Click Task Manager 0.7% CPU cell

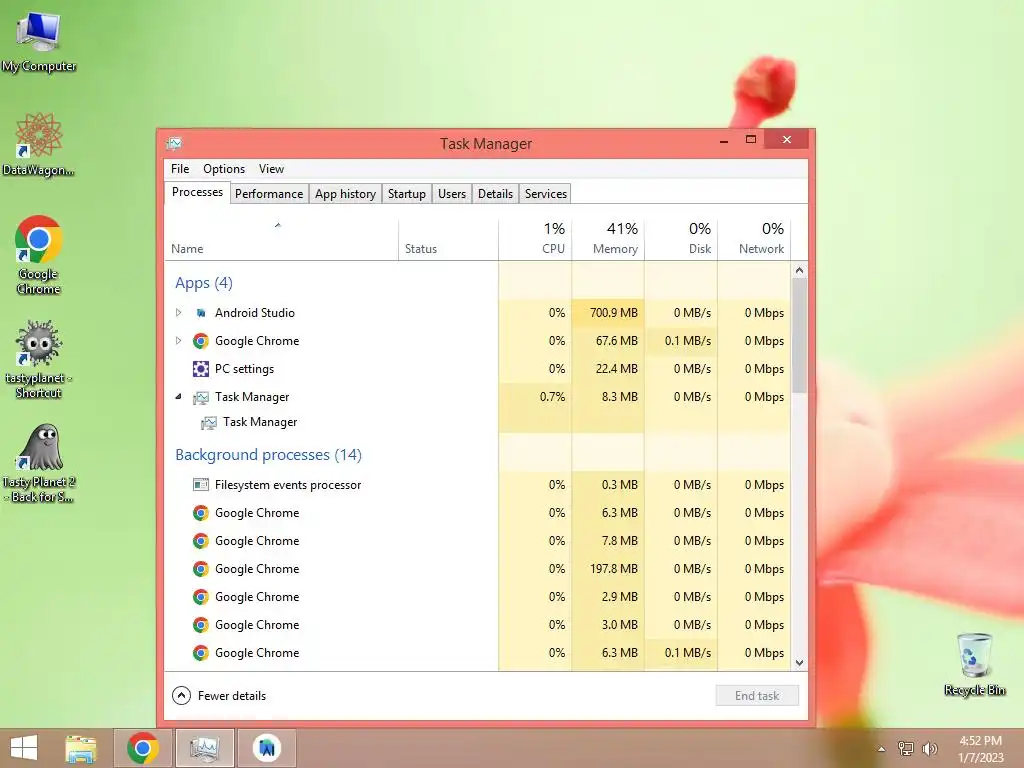[x=536, y=396]
